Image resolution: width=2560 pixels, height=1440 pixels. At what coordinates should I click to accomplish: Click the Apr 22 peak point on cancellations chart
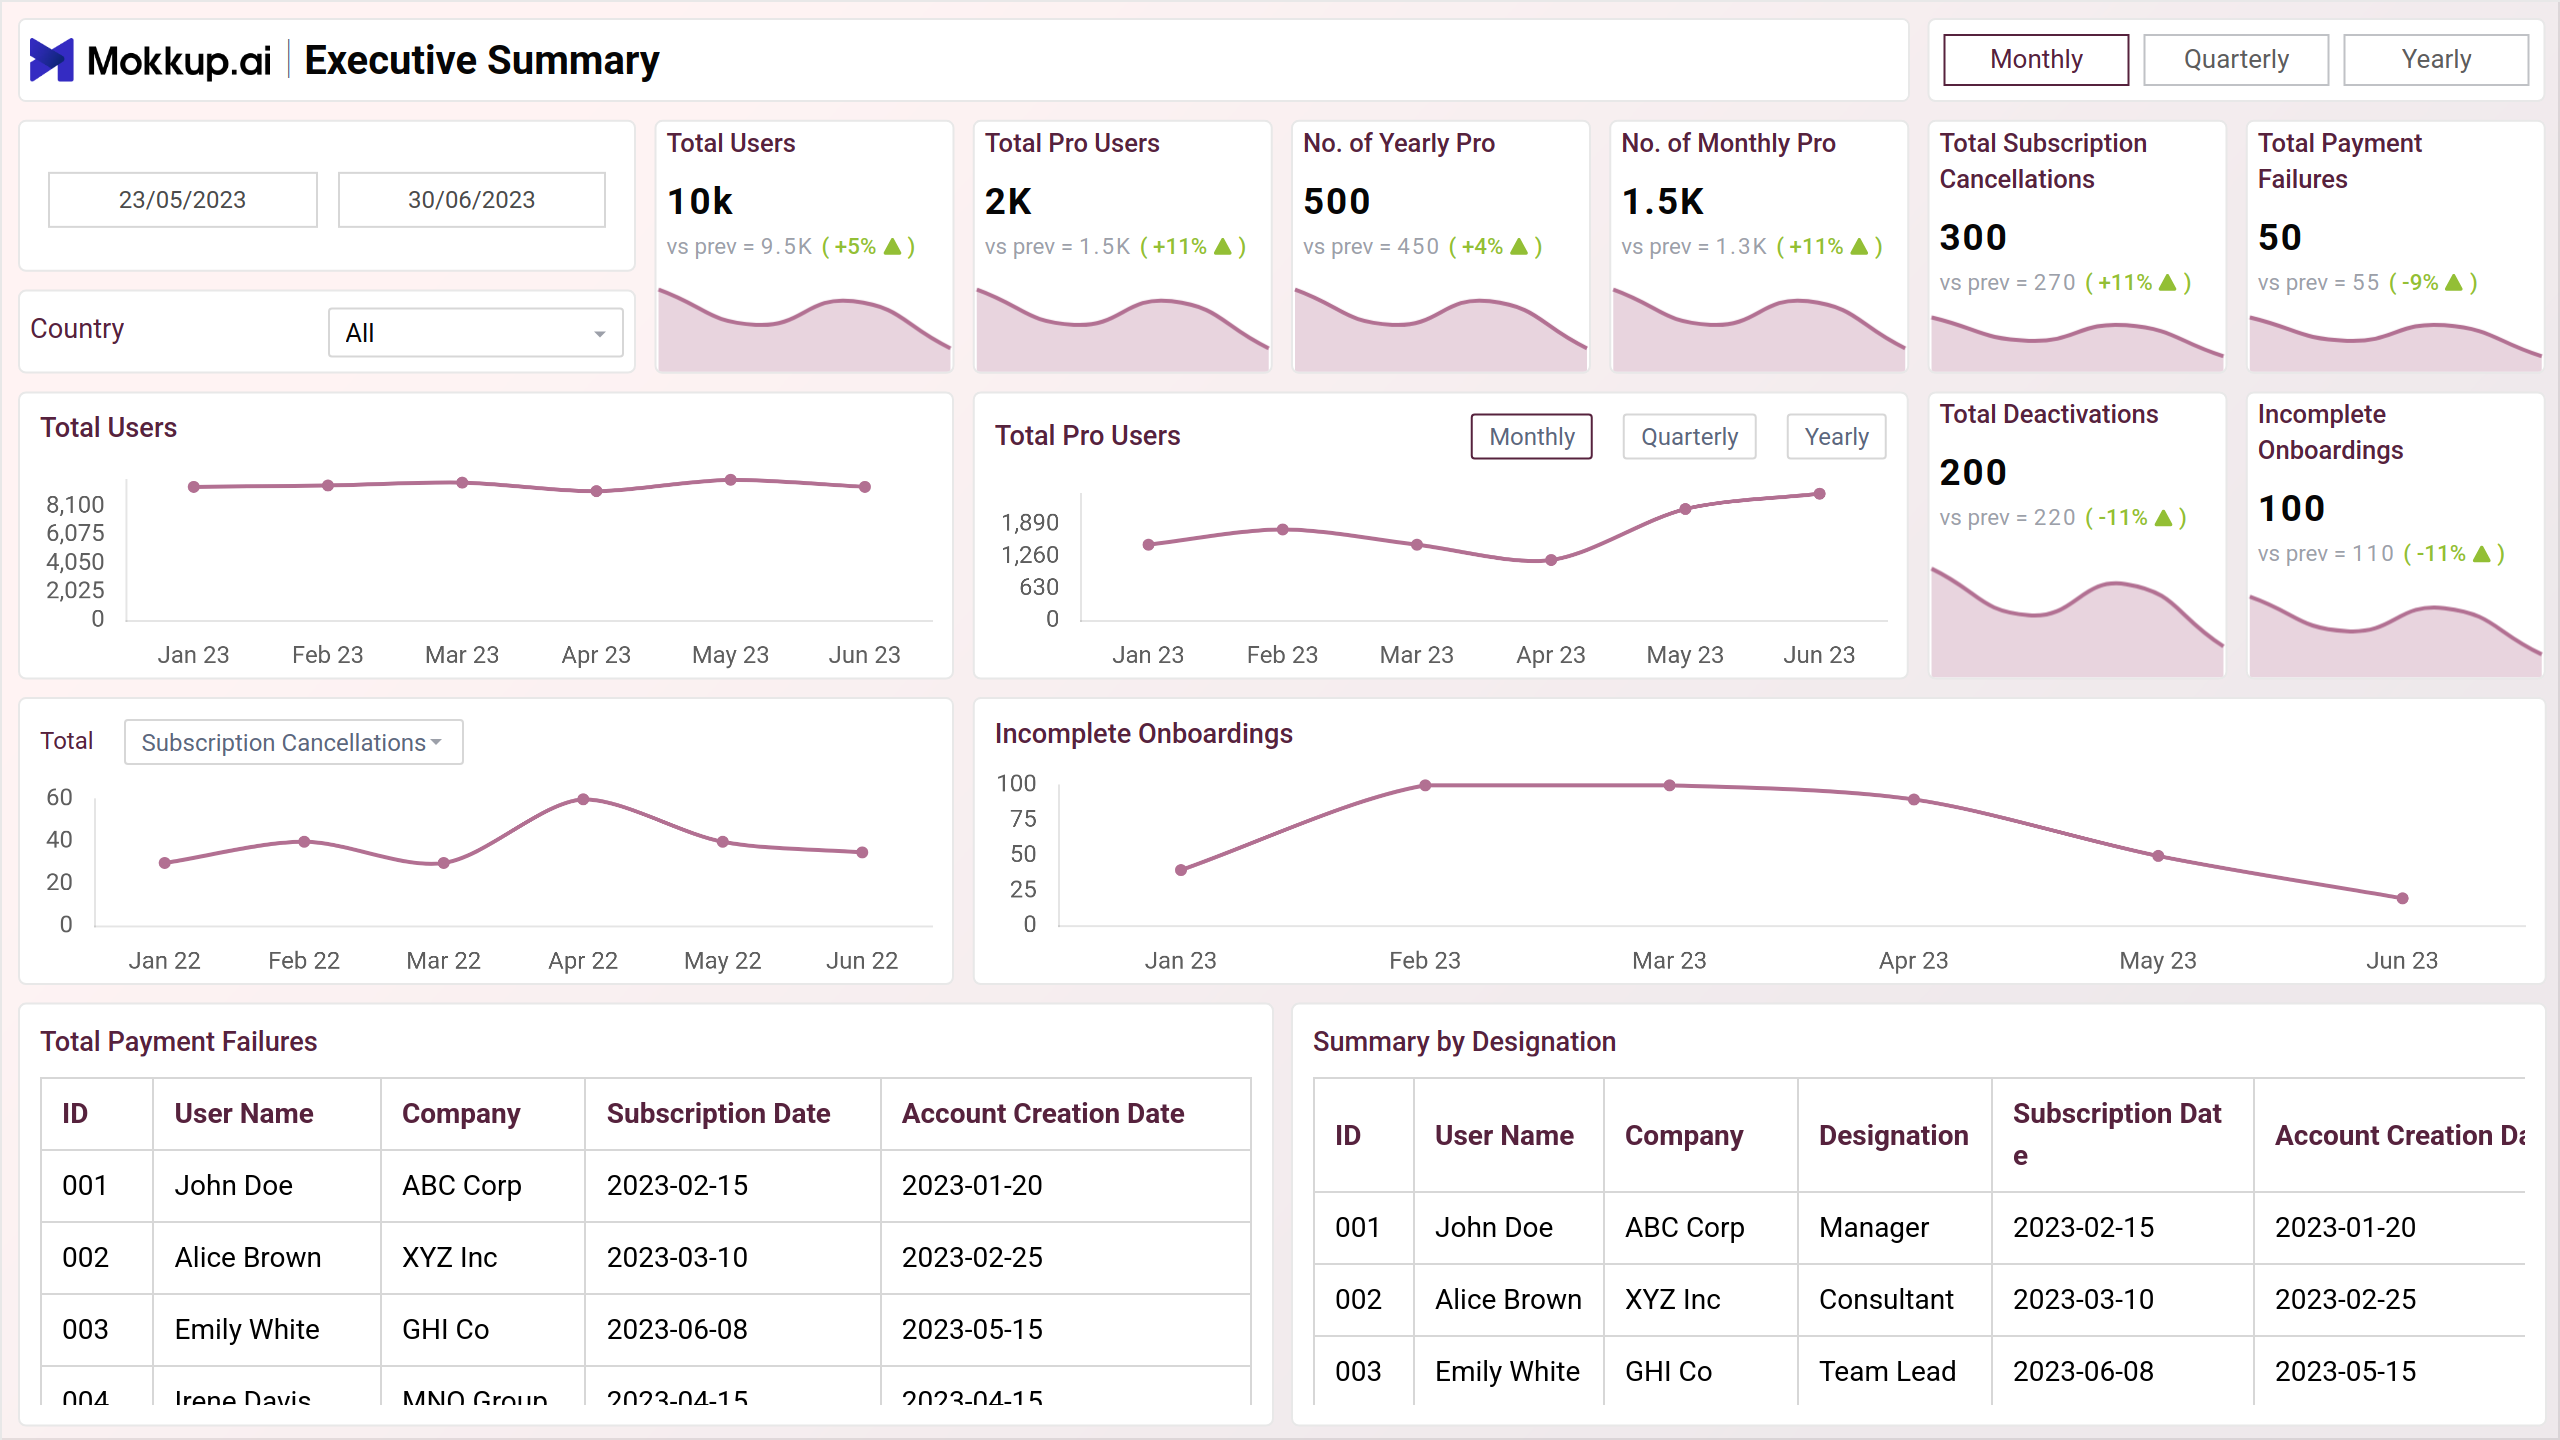pos(583,799)
